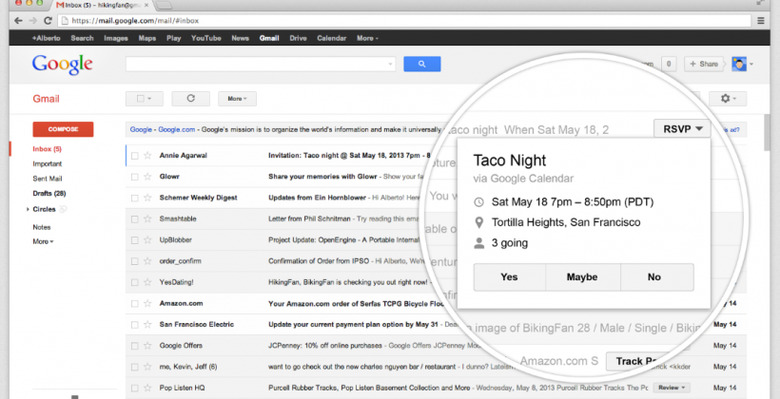The image size is (780, 399).
Task: Go to +Alberto in the top bar
Action: 46,38
